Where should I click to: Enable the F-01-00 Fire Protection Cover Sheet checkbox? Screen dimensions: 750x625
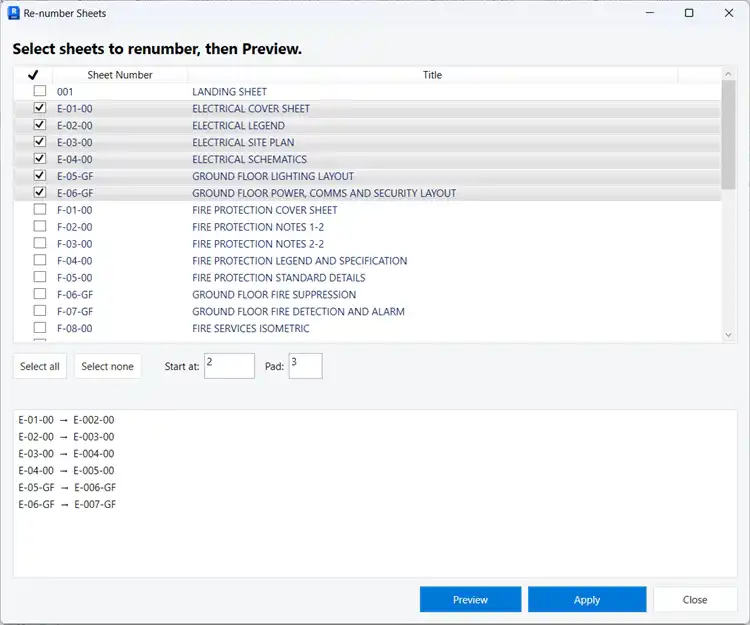click(x=40, y=210)
